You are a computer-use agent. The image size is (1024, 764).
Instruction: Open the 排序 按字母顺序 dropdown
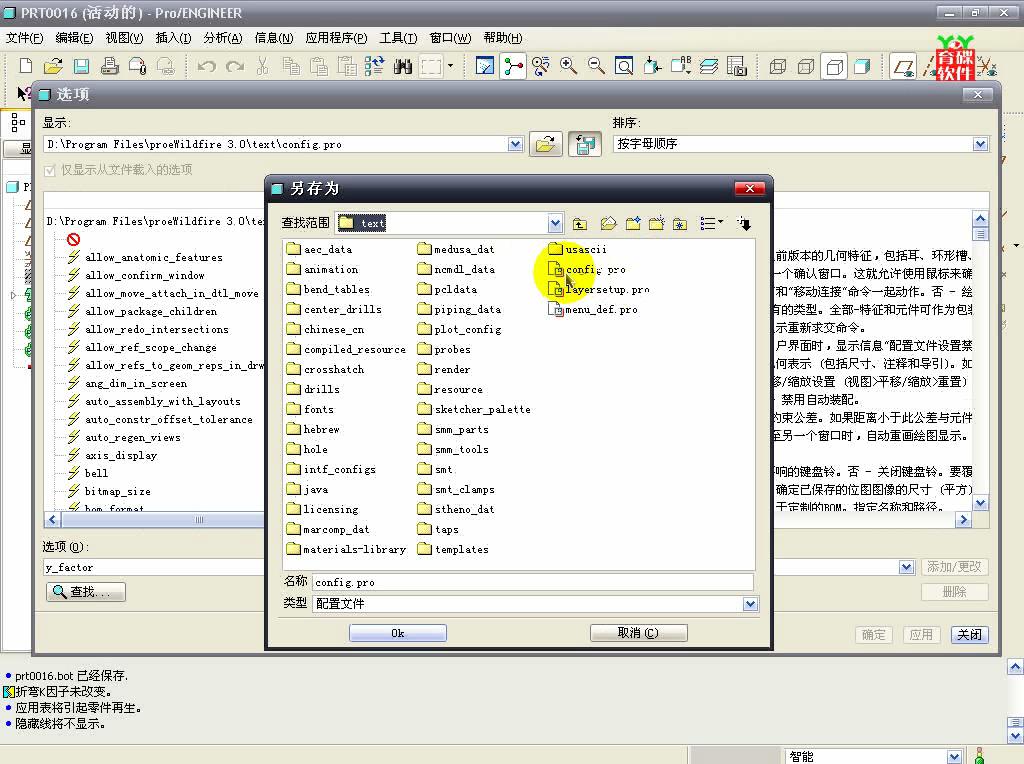coord(980,144)
